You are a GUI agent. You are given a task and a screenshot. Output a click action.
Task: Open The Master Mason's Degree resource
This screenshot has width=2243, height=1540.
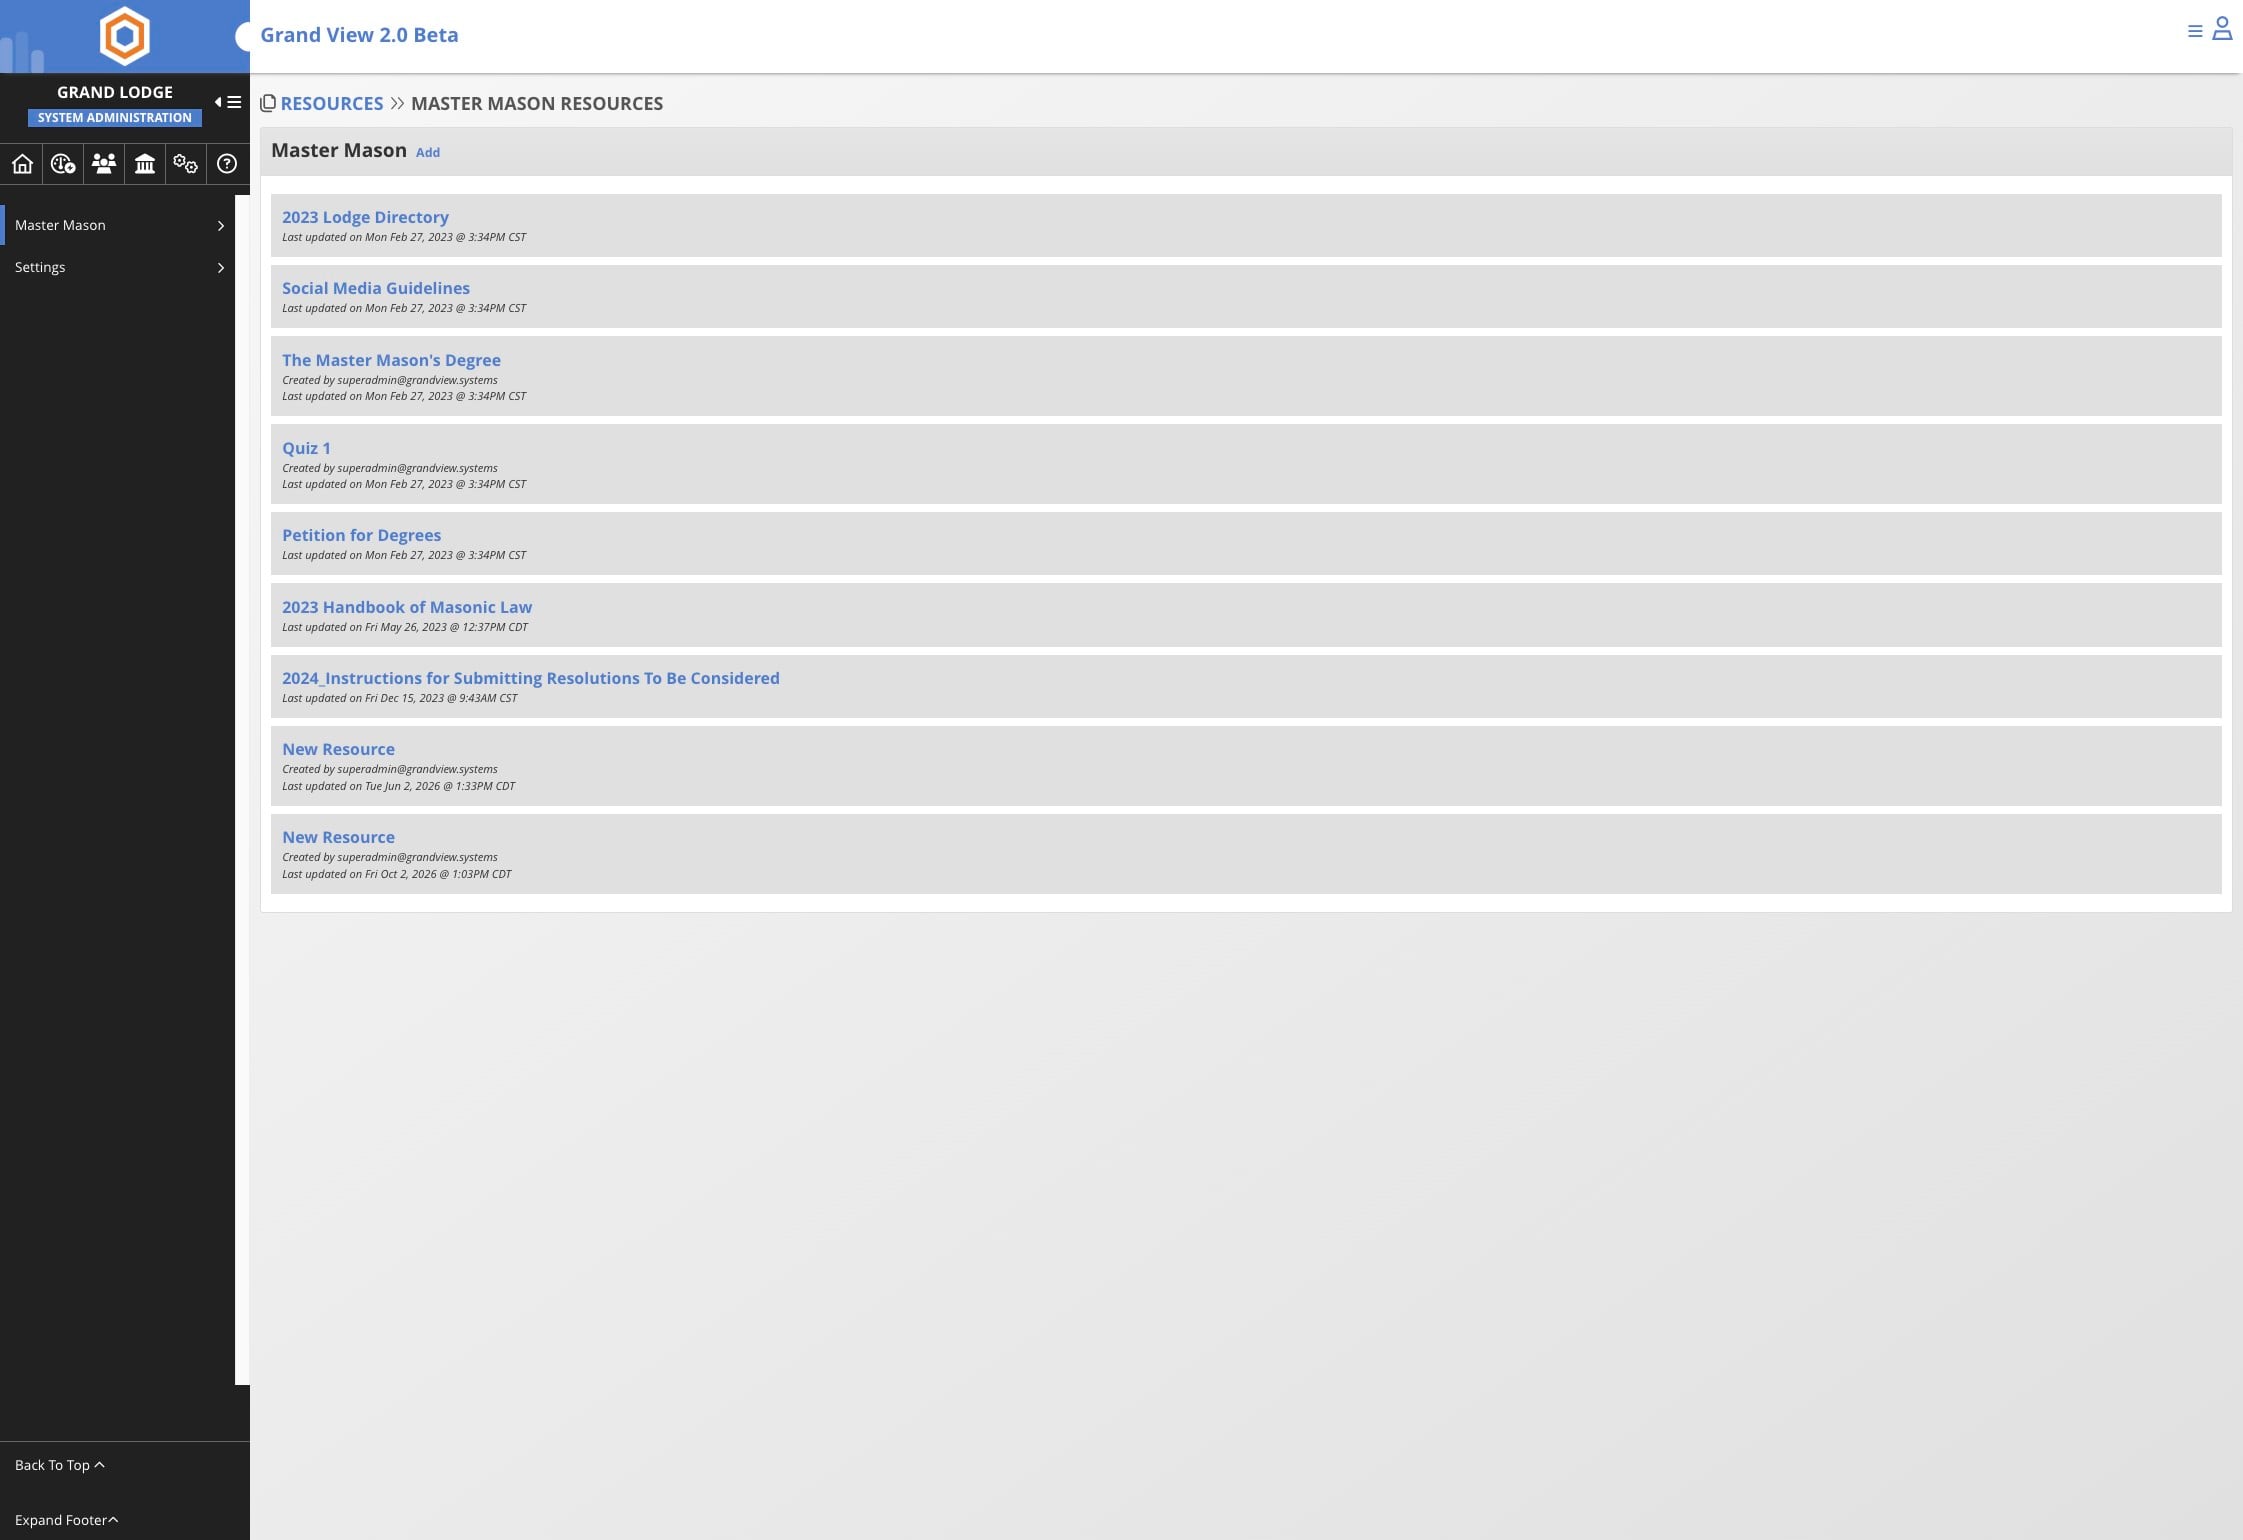coord(391,360)
